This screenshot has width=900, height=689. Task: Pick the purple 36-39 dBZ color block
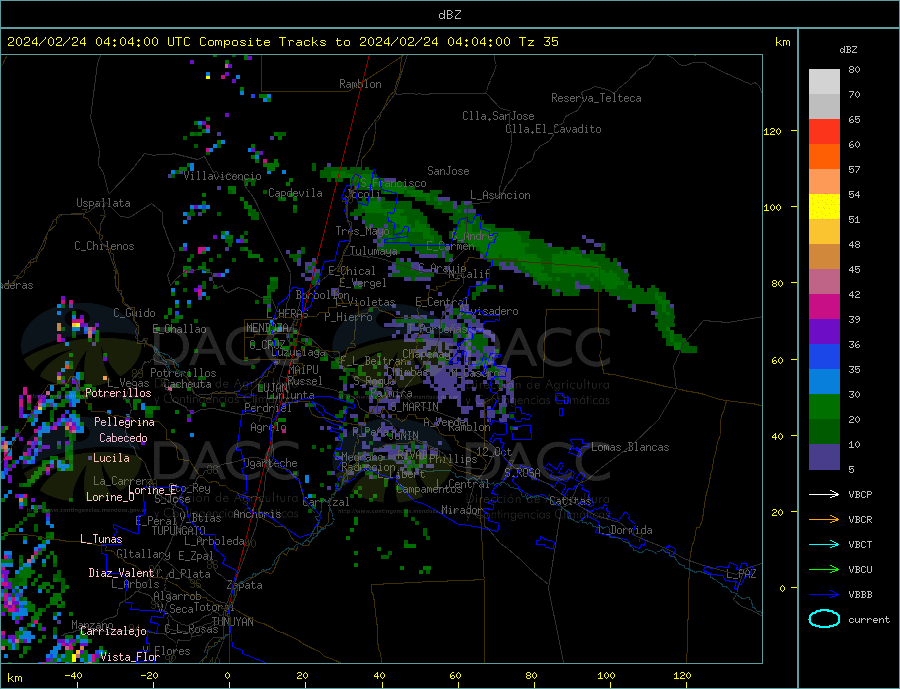coord(824,332)
